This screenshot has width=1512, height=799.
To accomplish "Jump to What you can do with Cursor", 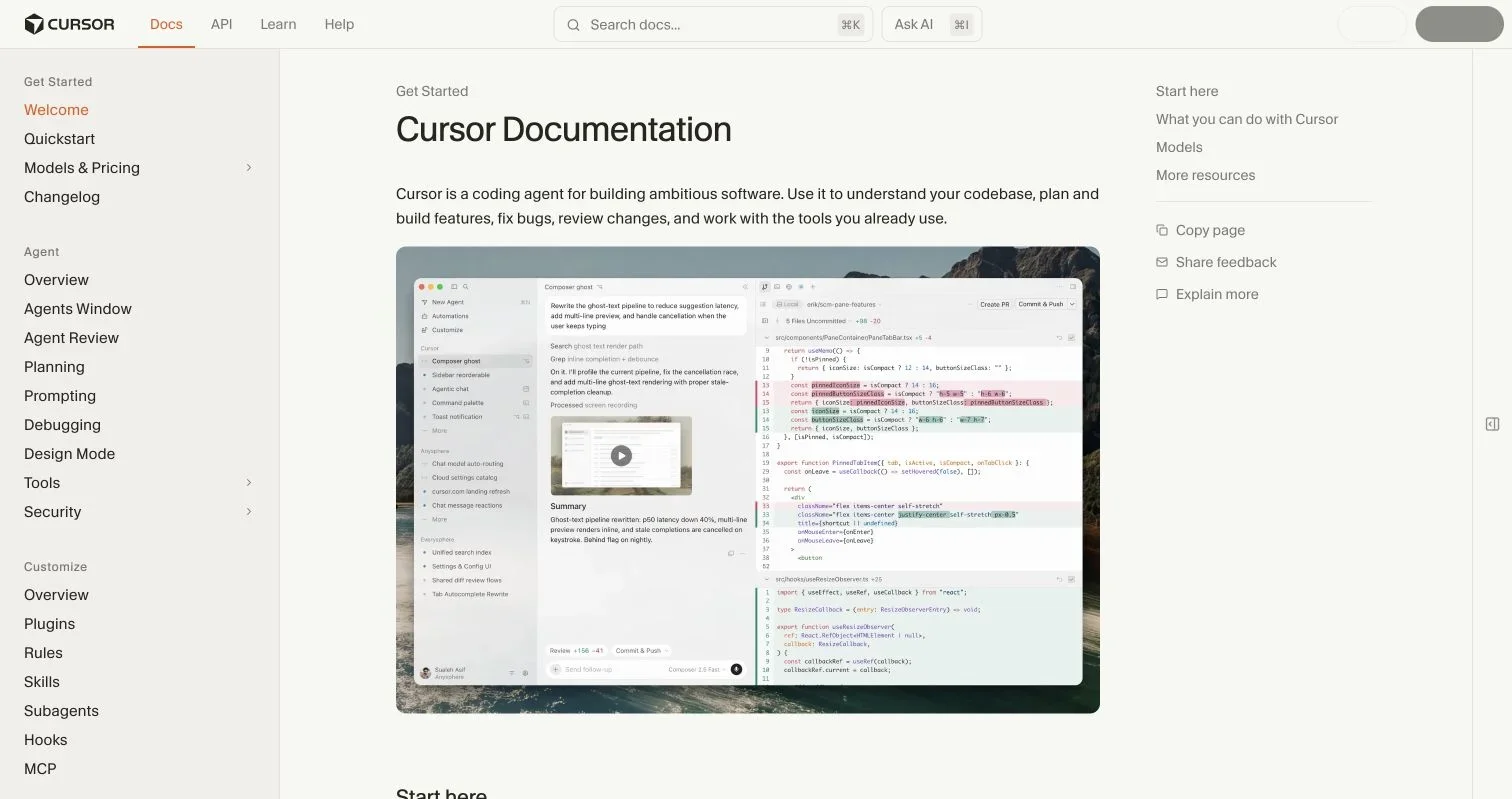I will tap(1247, 119).
